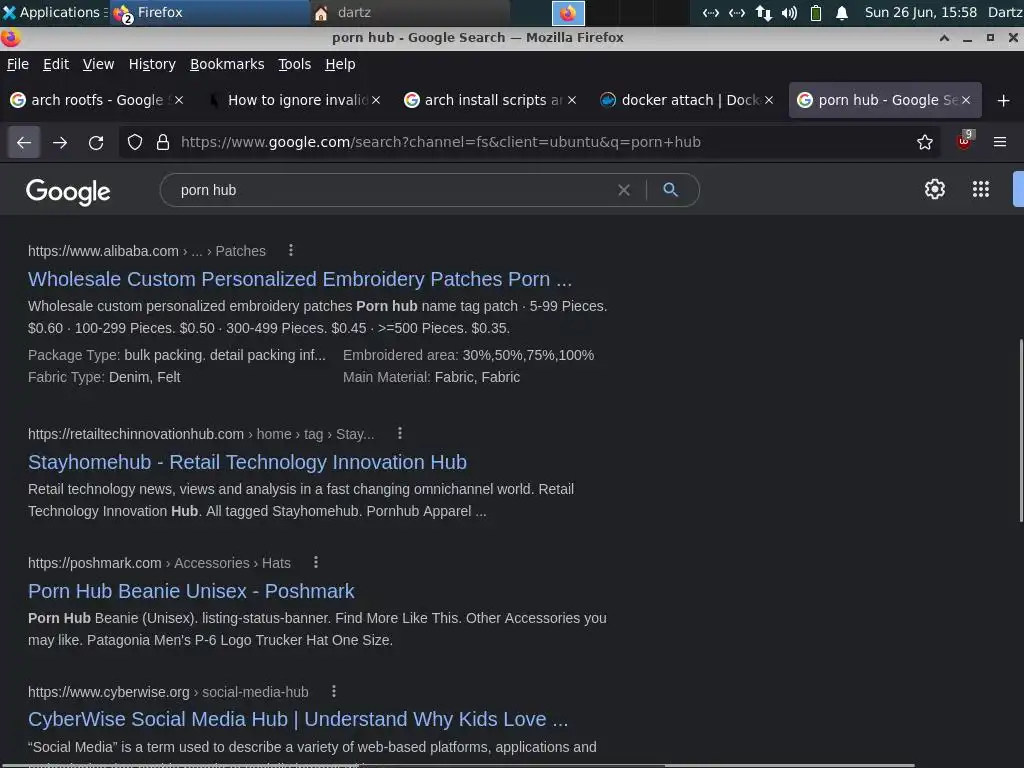Click the Firefox taskbar window button
1024x768 pixels.
coord(209,12)
